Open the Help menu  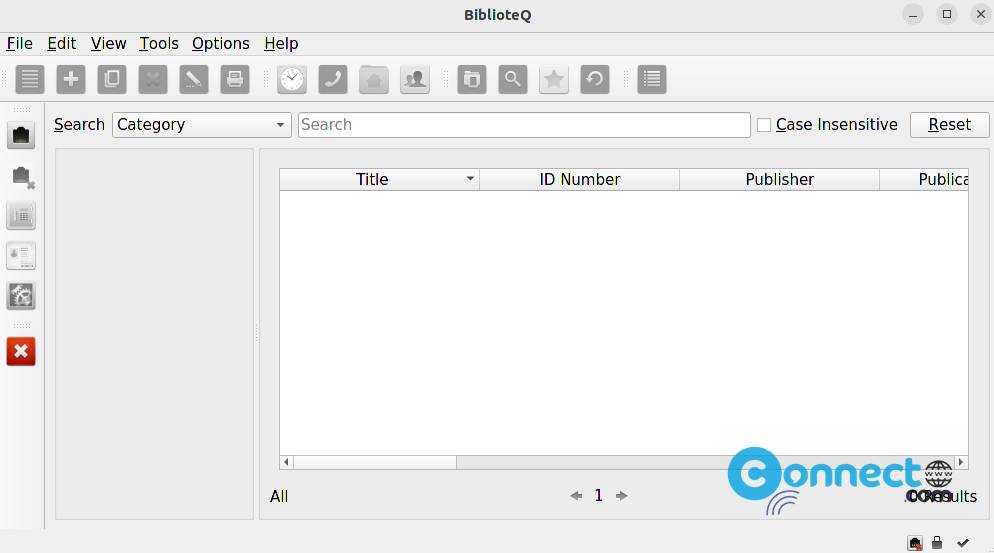[x=281, y=44]
